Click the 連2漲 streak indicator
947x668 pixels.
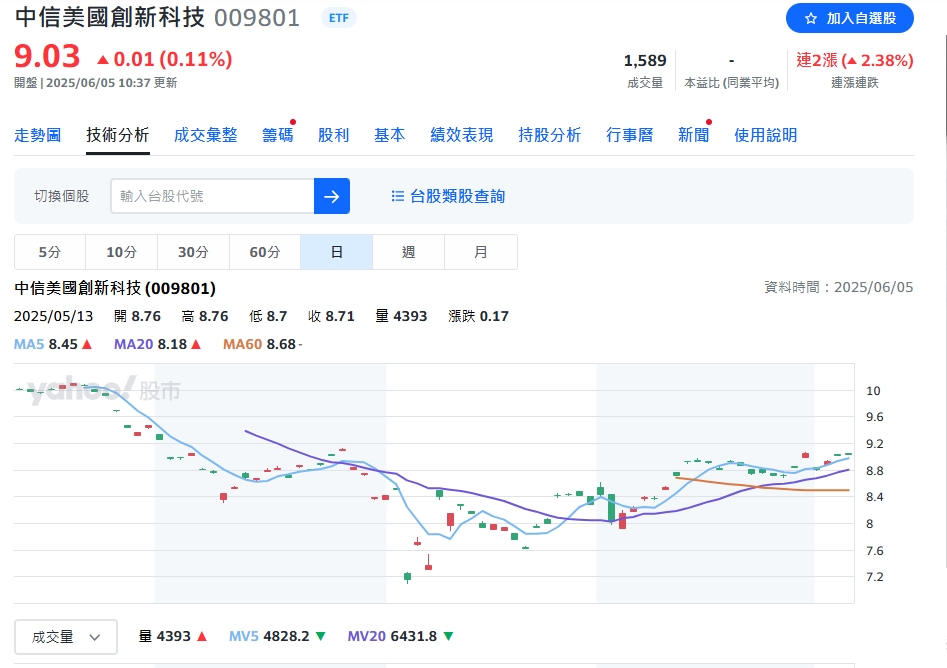(x=855, y=60)
